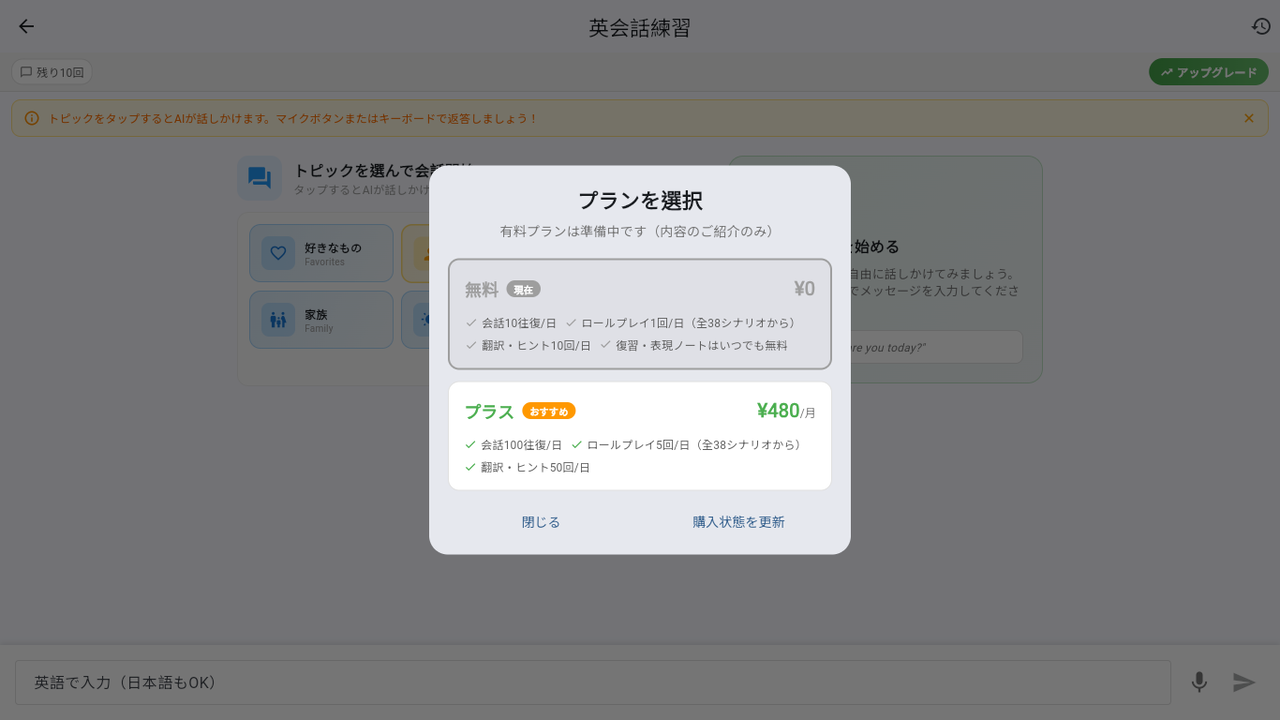Click 閉じる to close the dialog
The image size is (1280, 720).
pyautogui.click(x=541, y=522)
